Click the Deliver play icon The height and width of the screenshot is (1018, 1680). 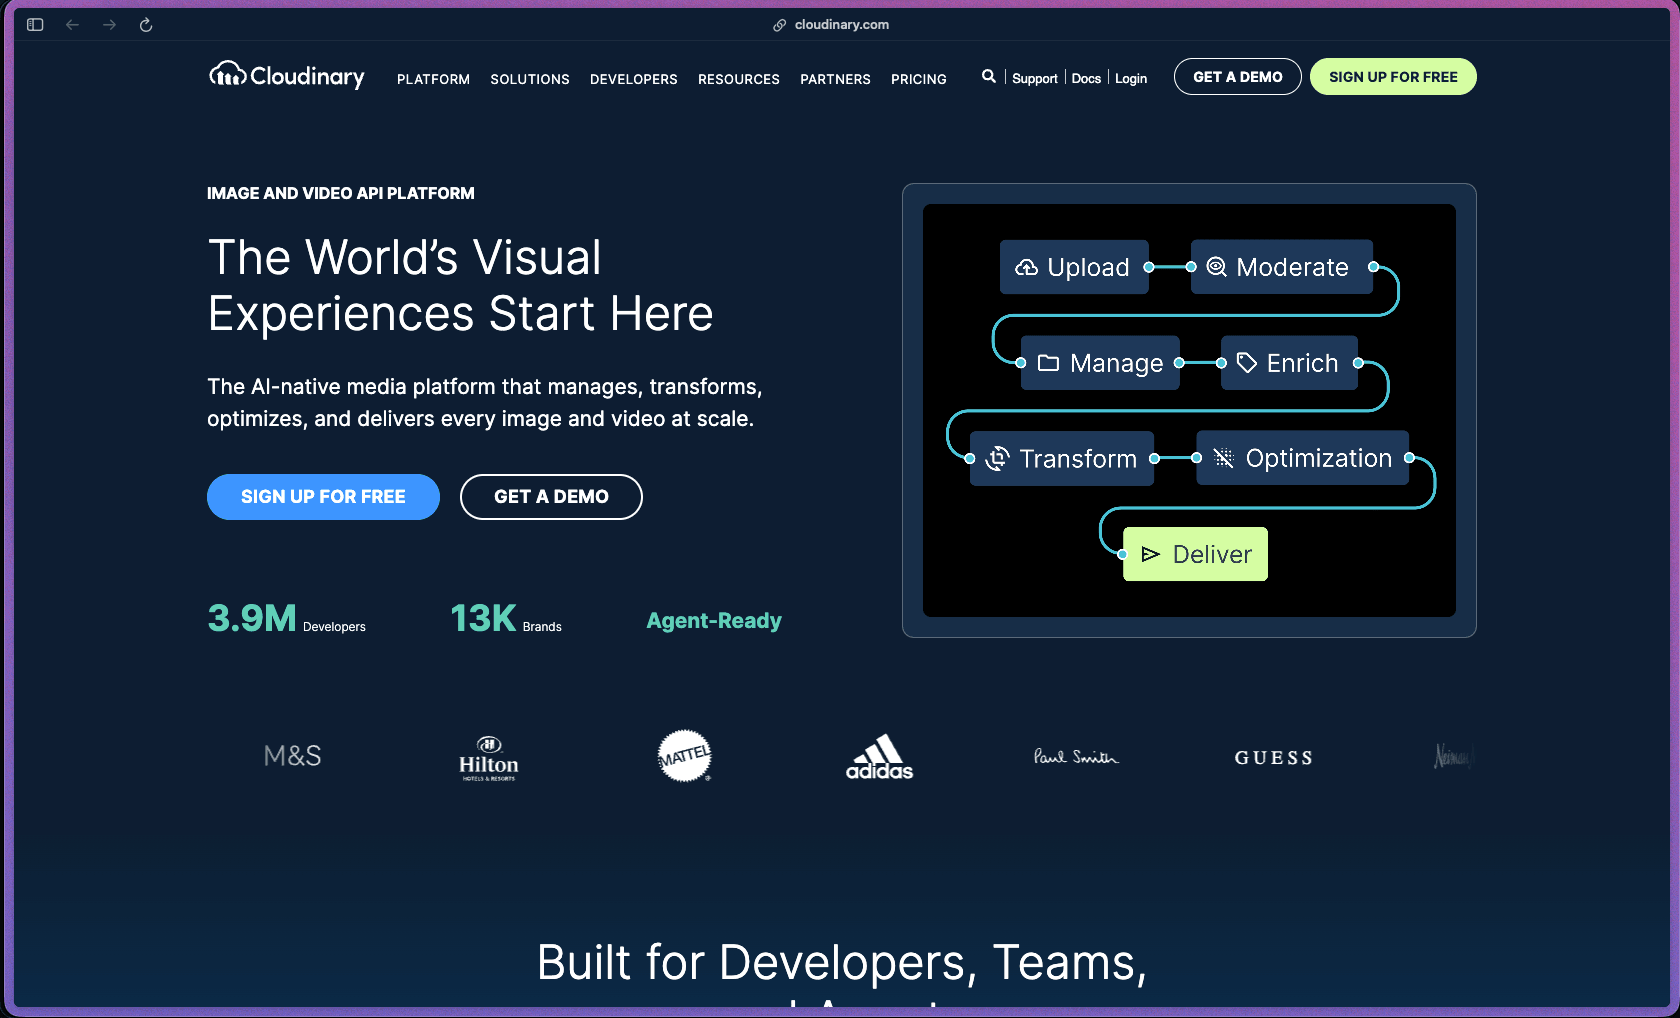point(1150,554)
